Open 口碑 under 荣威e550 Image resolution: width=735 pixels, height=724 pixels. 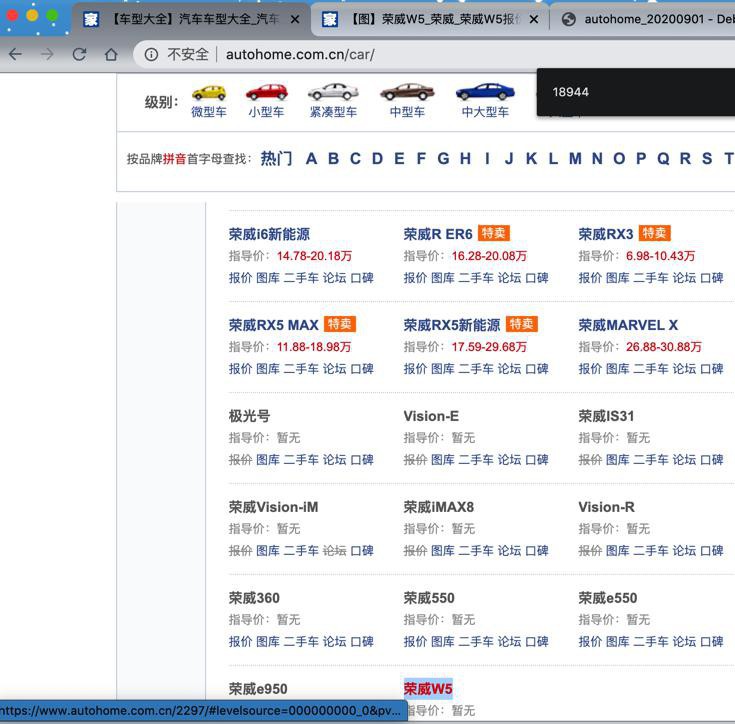coord(712,642)
